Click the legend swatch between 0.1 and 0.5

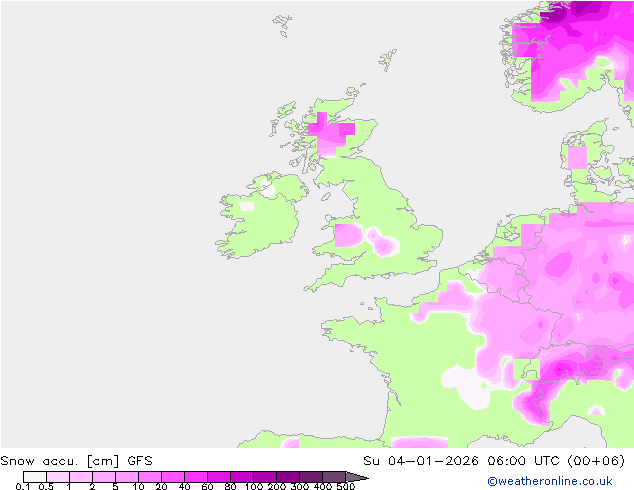pos(35,477)
